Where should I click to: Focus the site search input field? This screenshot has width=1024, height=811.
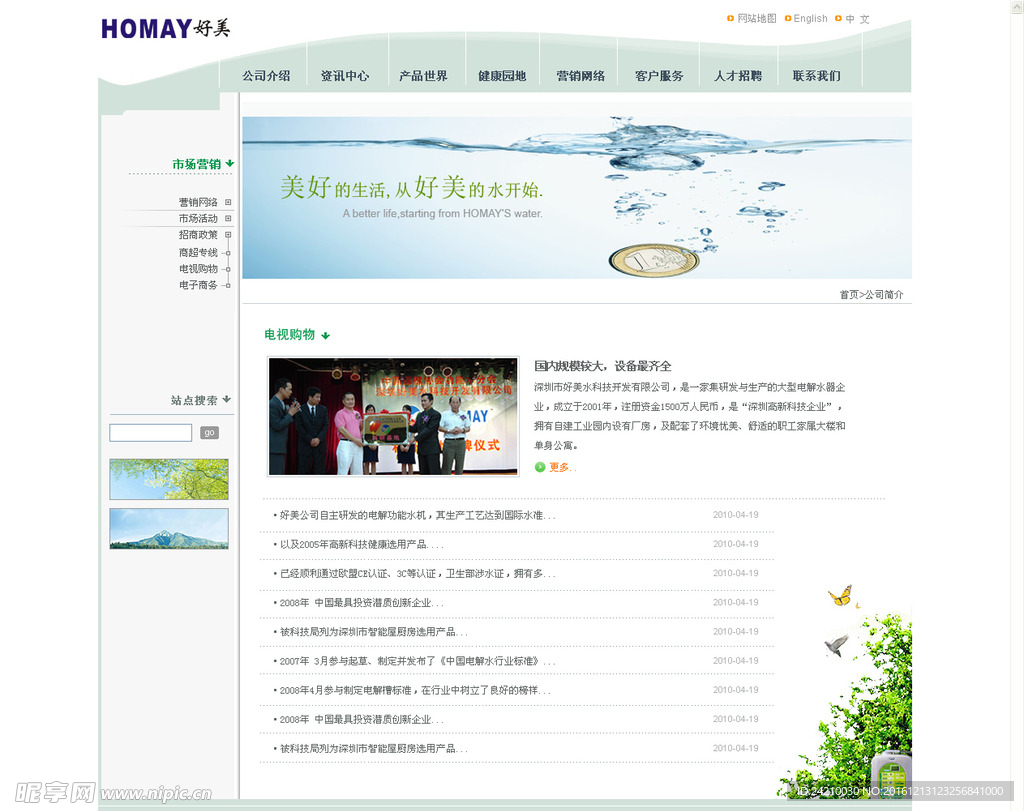[150, 433]
